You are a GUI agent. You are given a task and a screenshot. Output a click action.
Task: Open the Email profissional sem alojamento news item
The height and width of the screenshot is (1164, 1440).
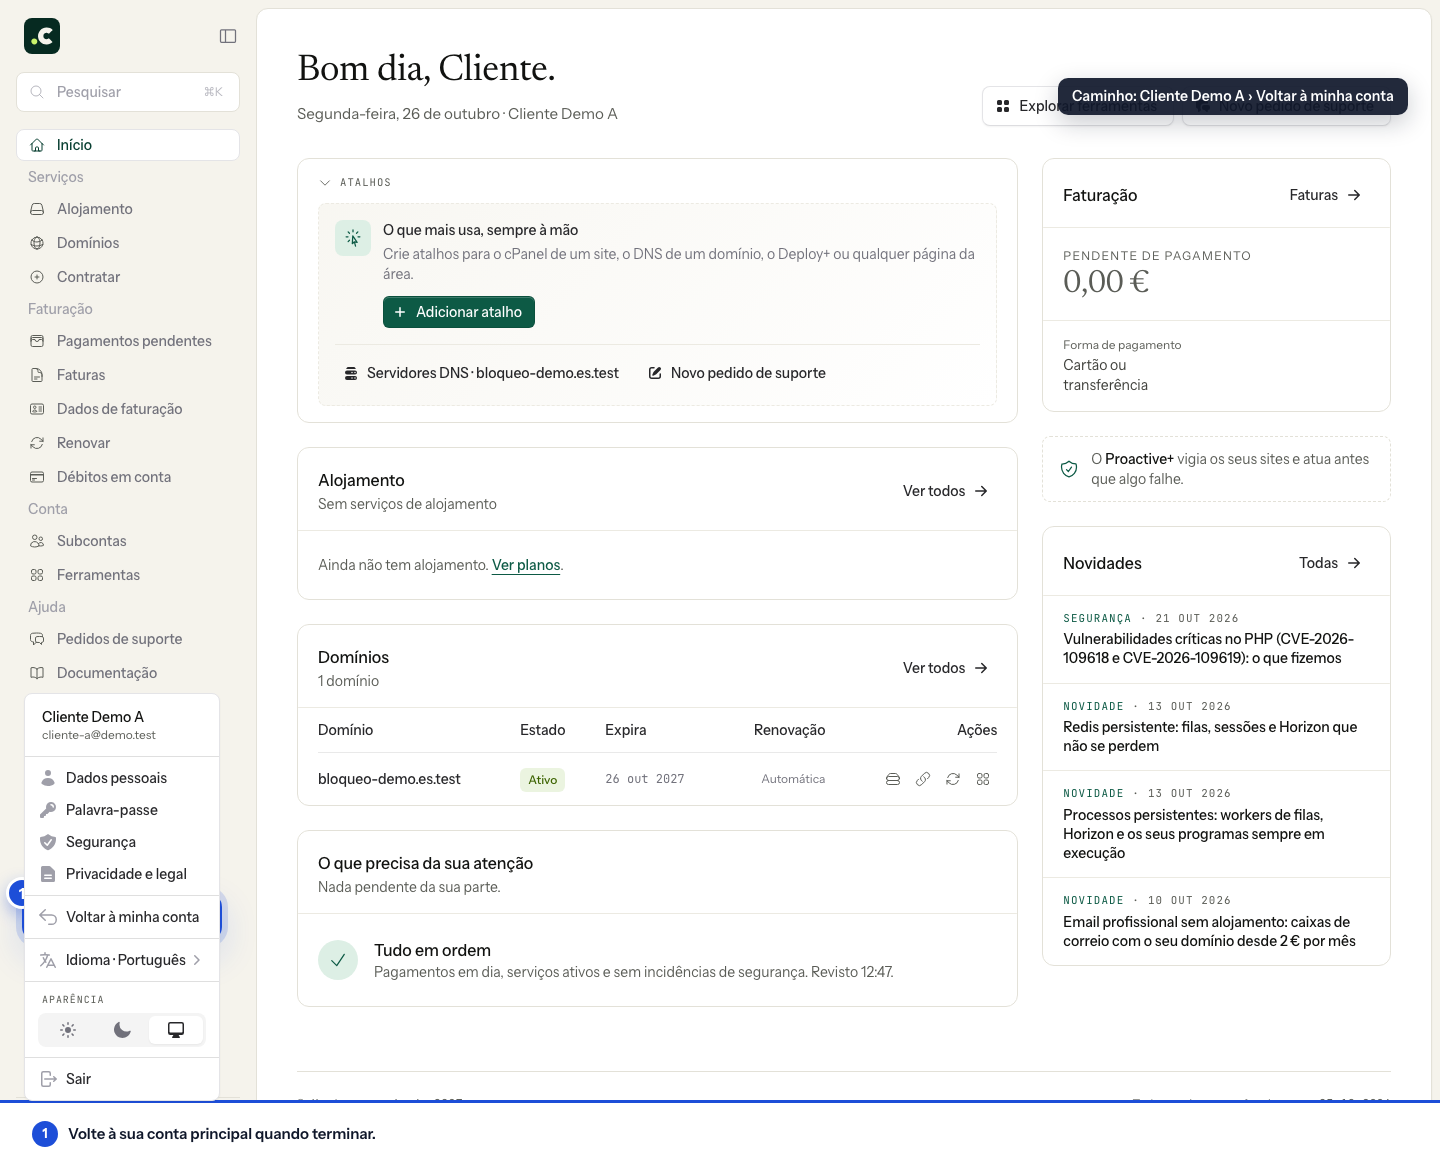[x=1216, y=921]
